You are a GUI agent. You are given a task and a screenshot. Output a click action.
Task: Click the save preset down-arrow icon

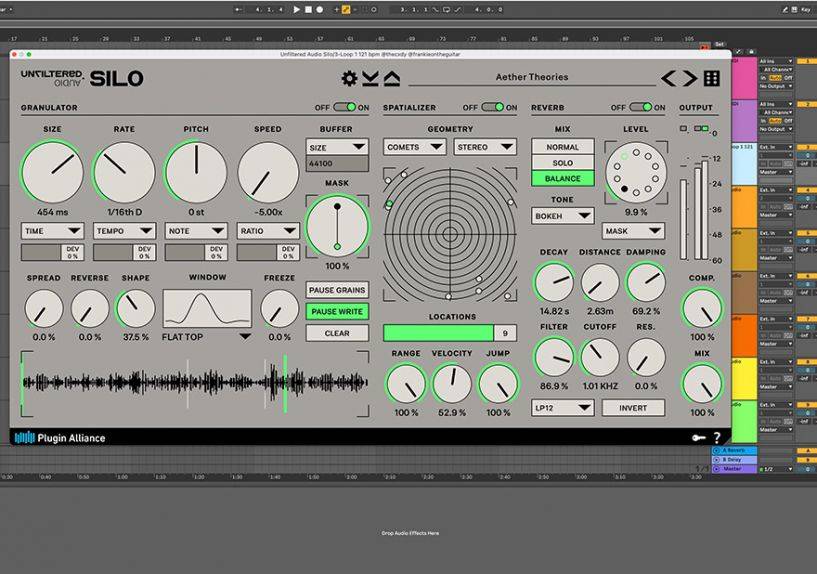(370, 78)
